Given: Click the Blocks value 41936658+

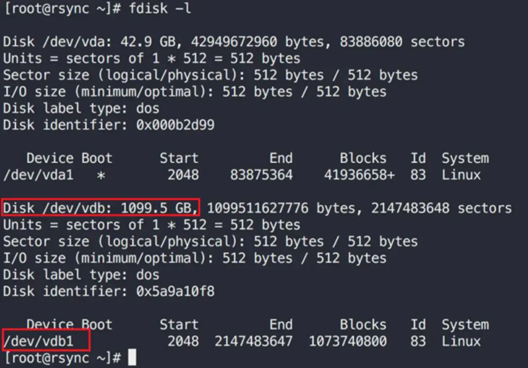Looking at the screenshot, I should (x=359, y=175).
